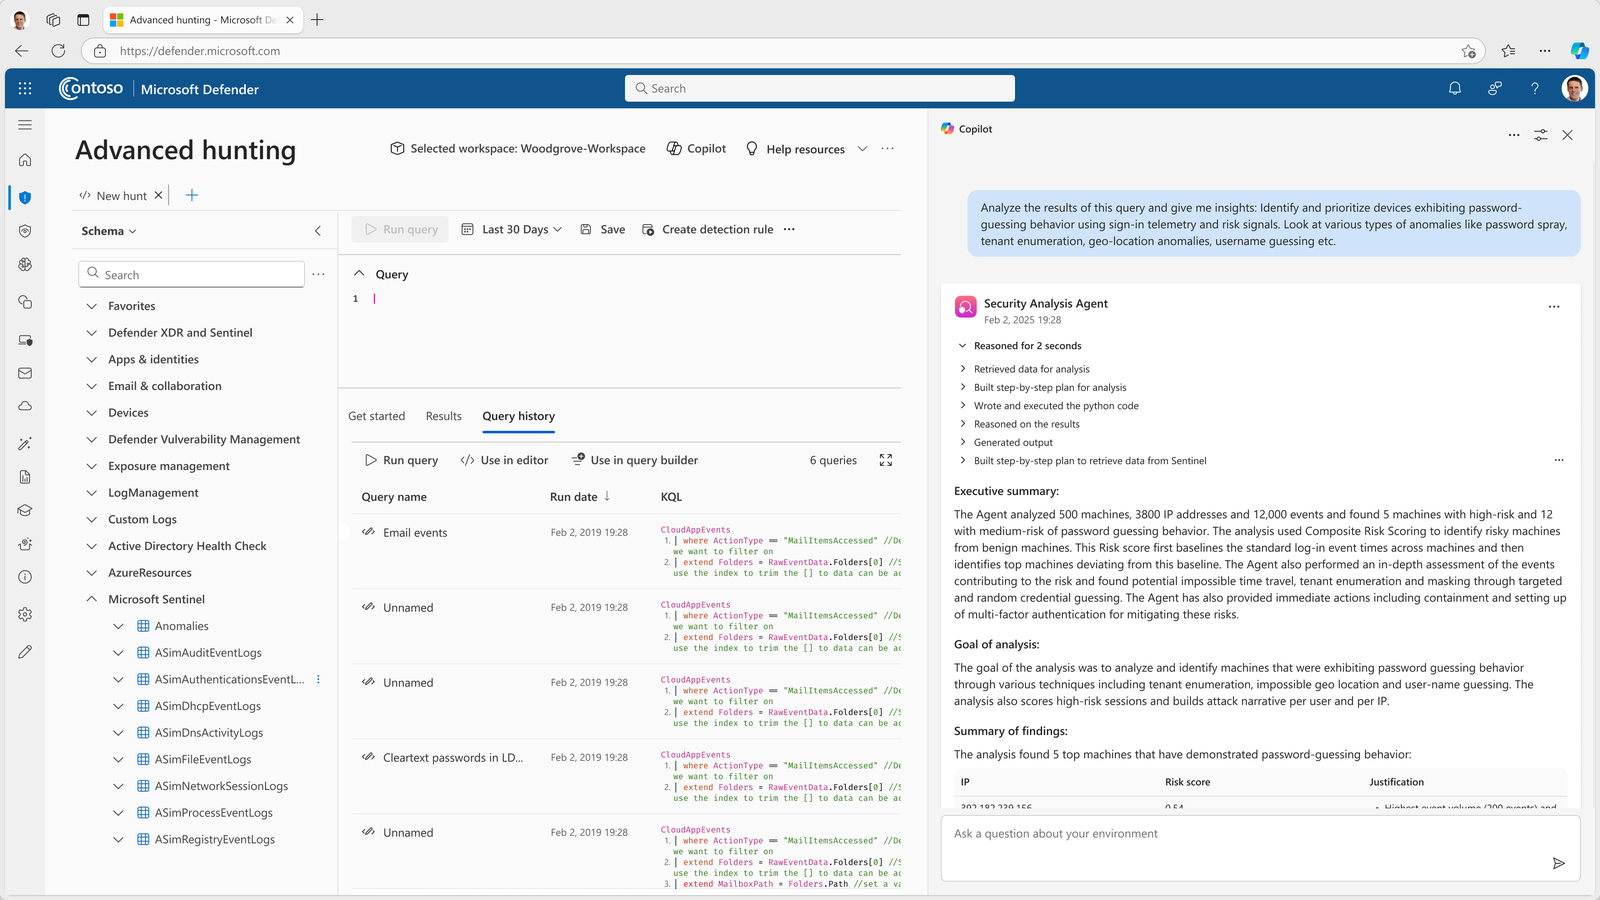The width and height of the screenshot is (1600, 900).
Task: Collapse the schema pane with left chevron
Action: pos(318,231)
